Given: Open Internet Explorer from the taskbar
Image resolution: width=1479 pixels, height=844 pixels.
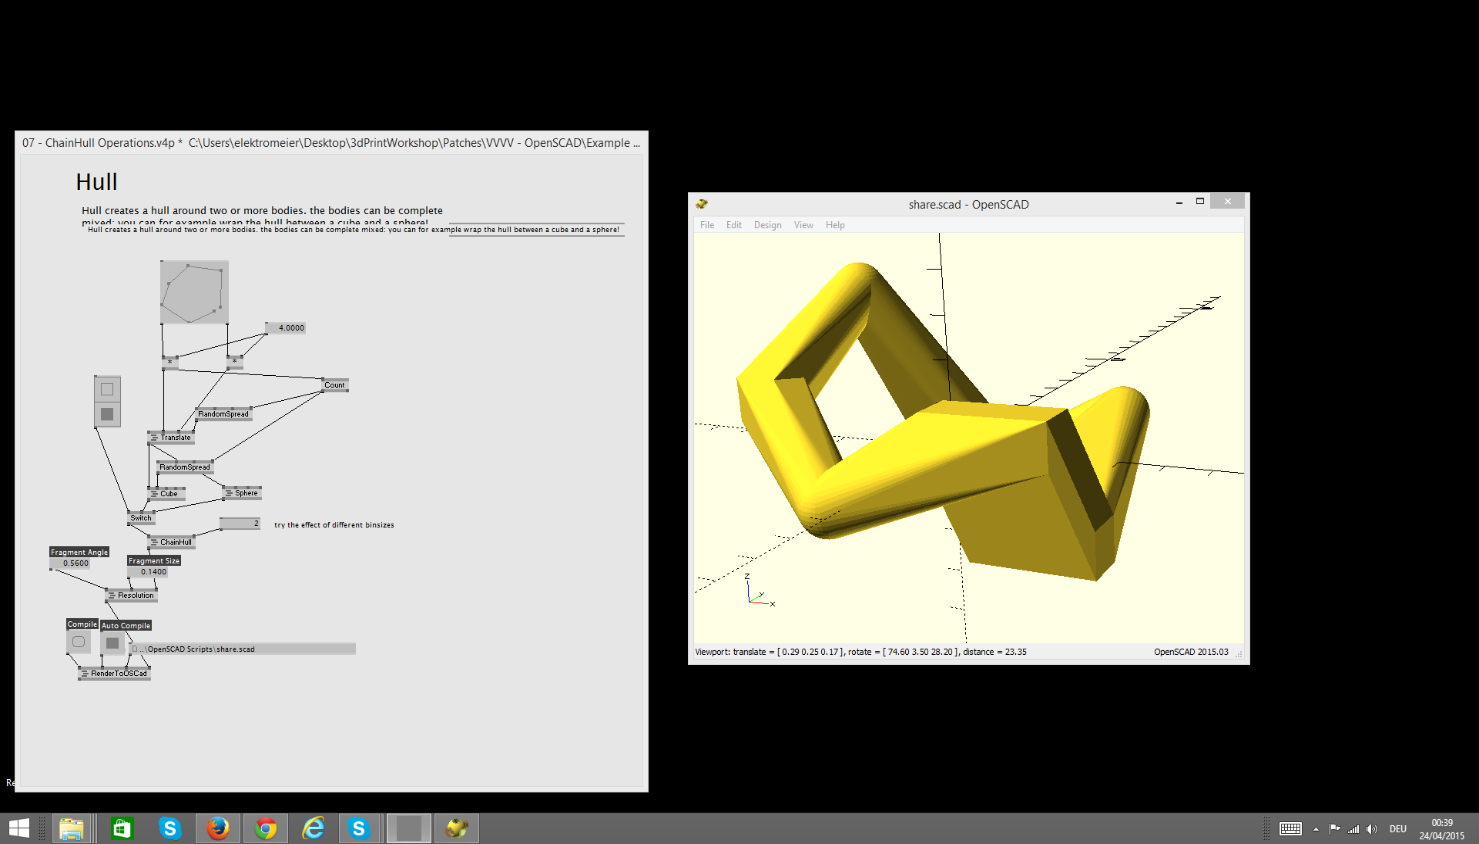Looking at the screenshot, I should pyautogui.click(x=313, y=828).
